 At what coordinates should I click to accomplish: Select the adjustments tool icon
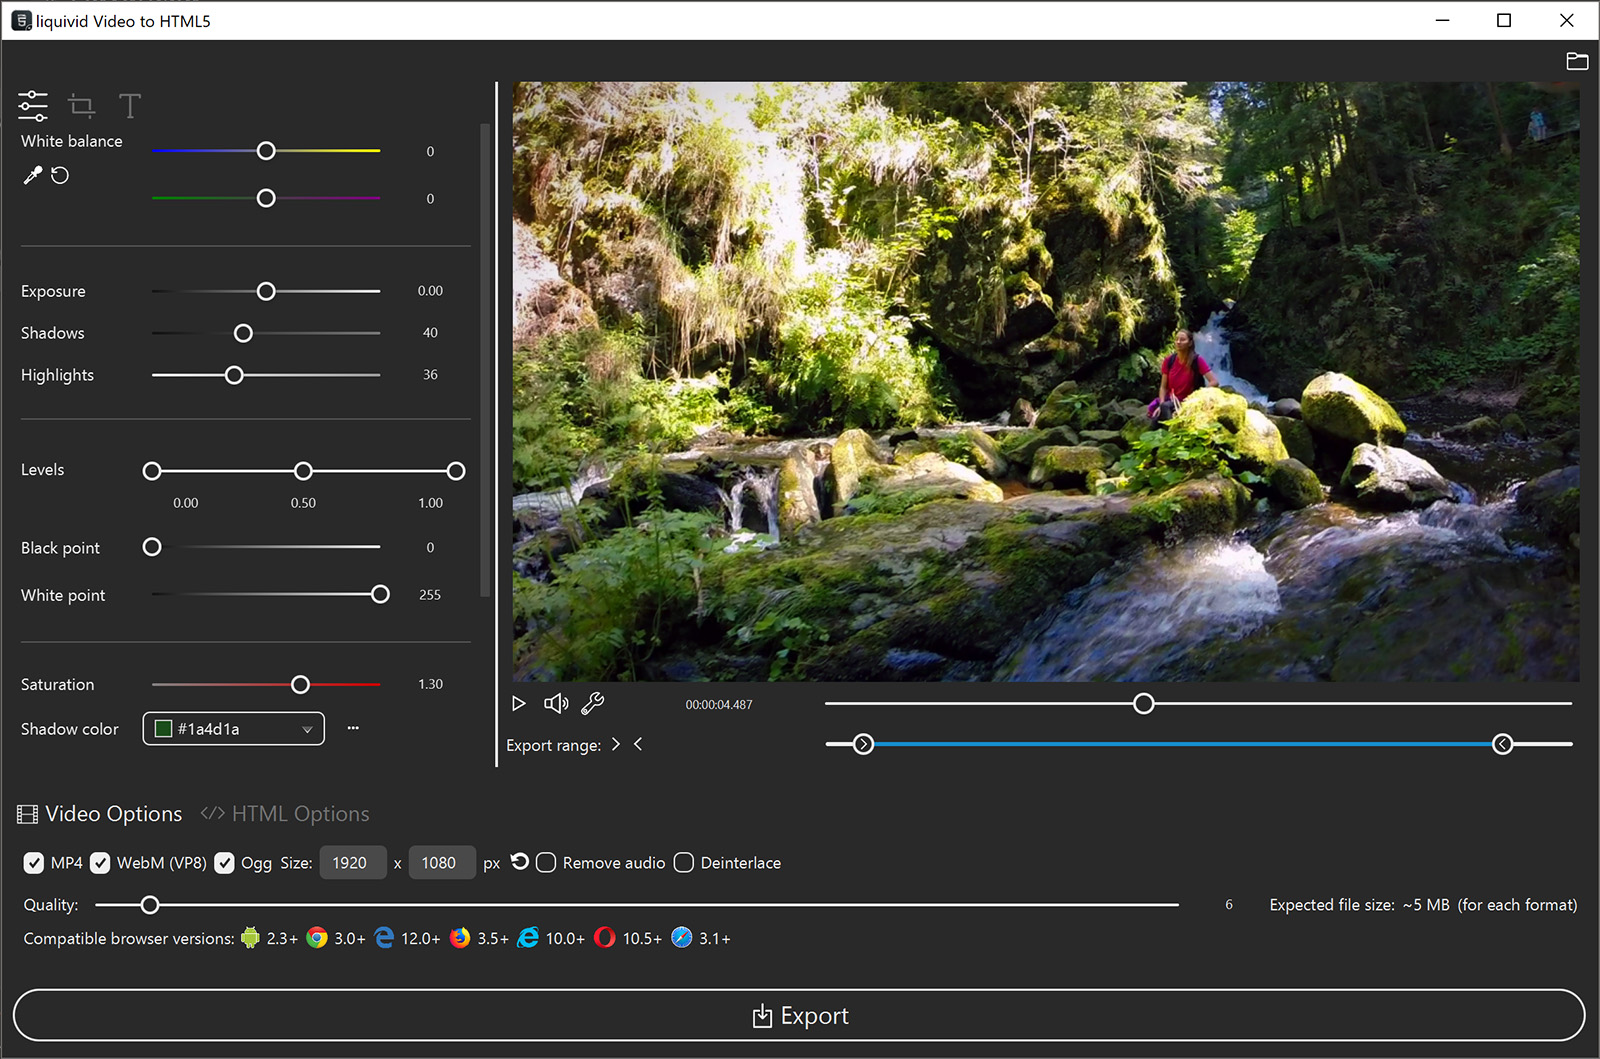tap(33, 105)
